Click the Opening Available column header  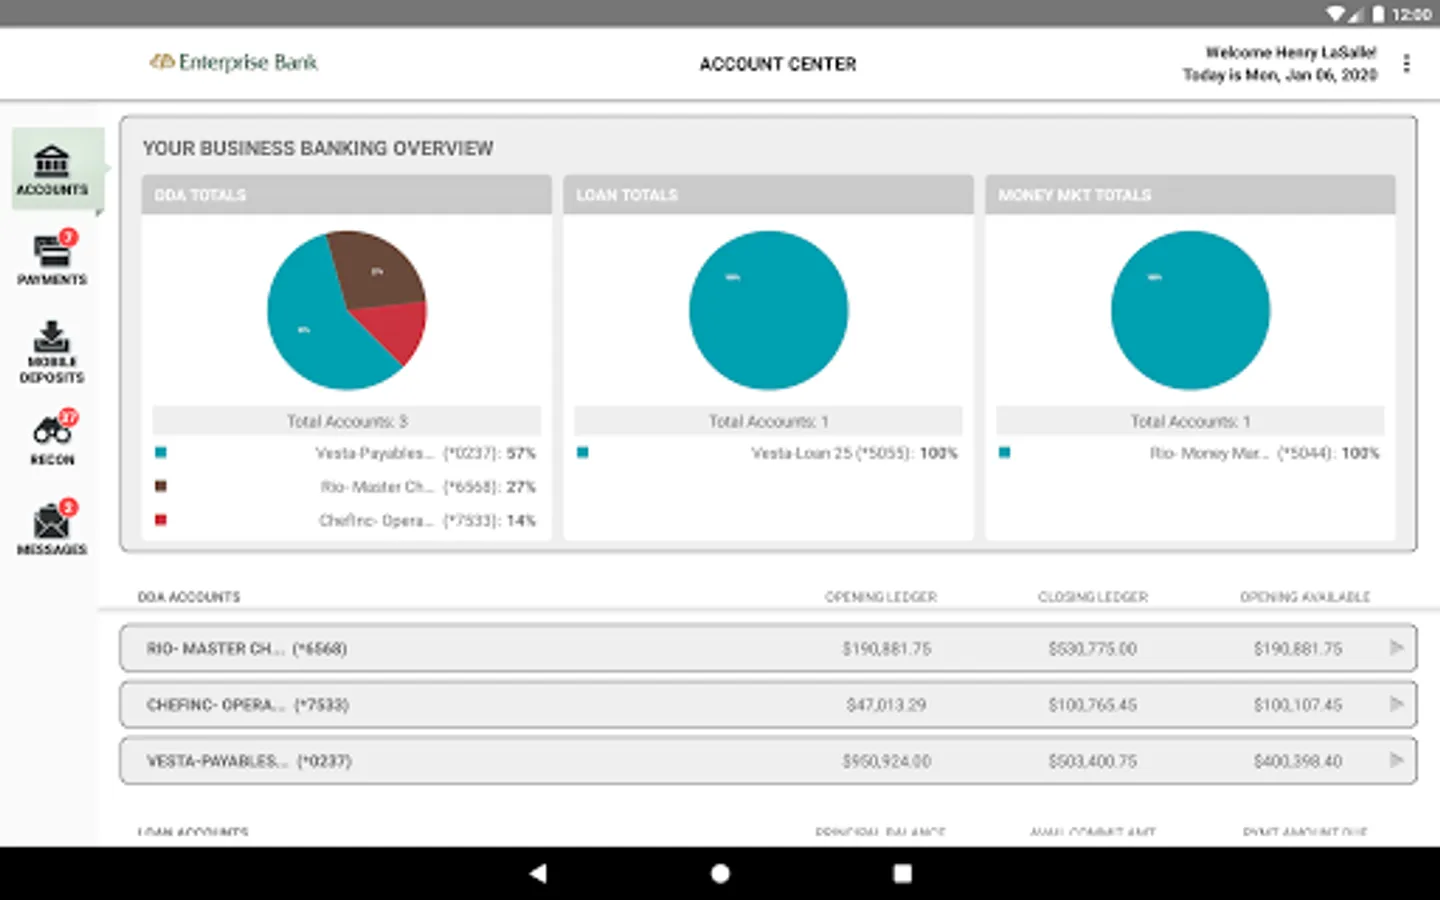pos(1305,597)
